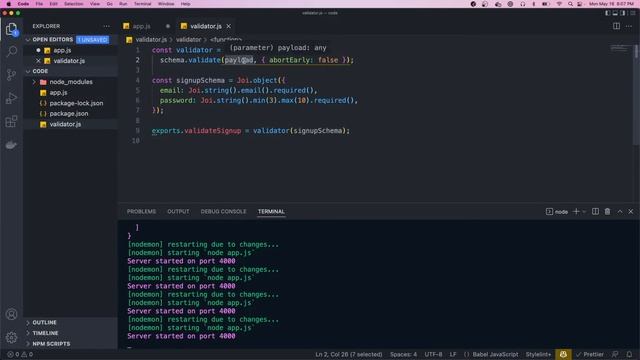
Task: Open Explorer more actions ellipsis
Action: click(x=106, y=26)
